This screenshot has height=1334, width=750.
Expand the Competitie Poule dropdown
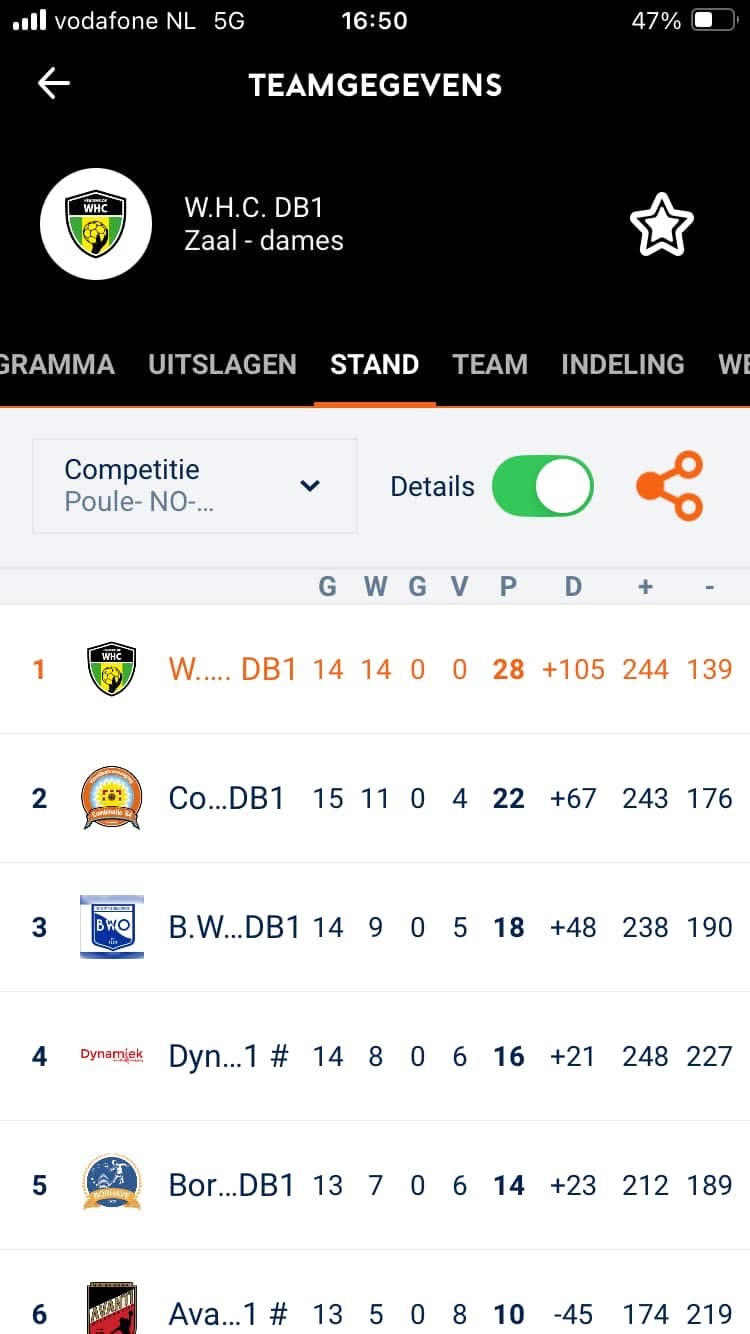pyautogui.click(x=195, y=486)
